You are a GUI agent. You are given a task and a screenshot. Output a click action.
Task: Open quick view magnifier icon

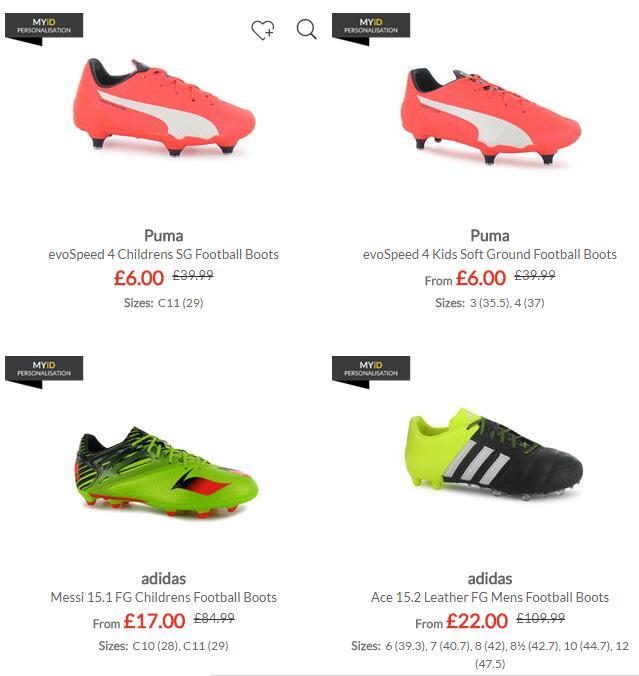(307, 29)
